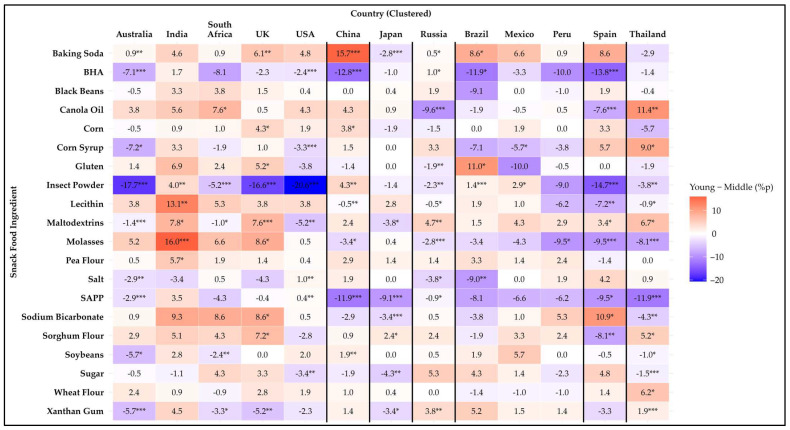Click the Young – Middle legend title
Viewport: 790px width, 430px height.
731,187
